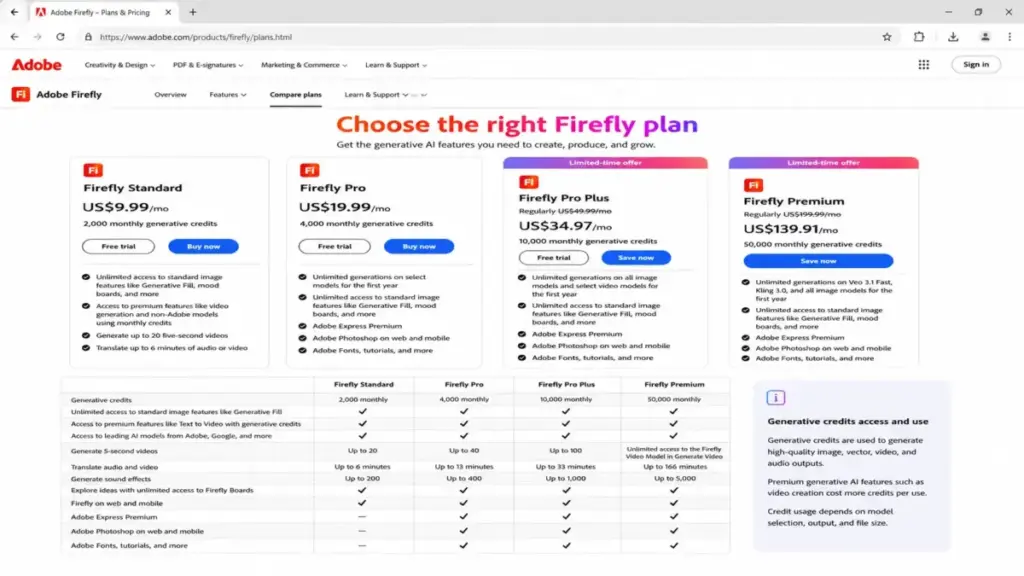The height and width of the screenshot is (576, 1024).
Task: Expand PDF & E-signatures menu
Action: (208, 65)
